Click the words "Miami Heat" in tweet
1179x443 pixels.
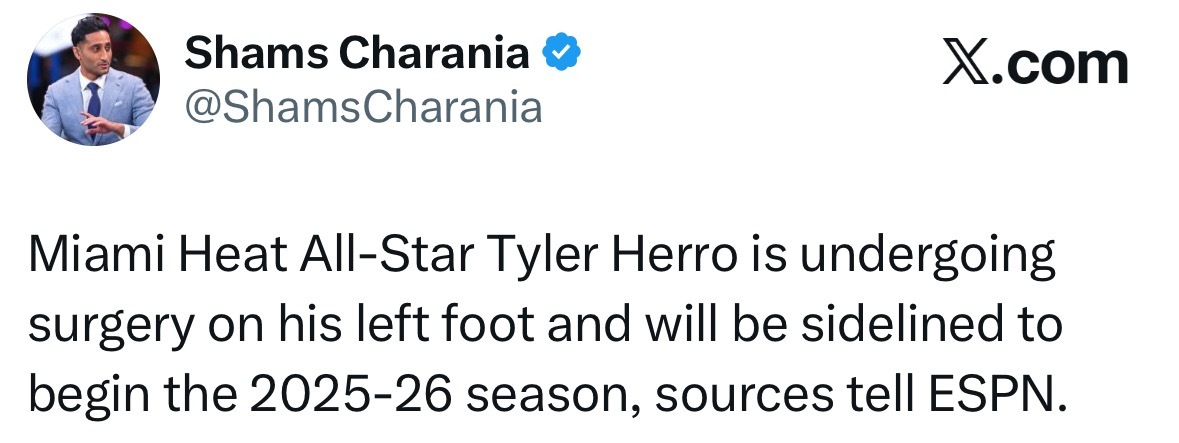158,256
